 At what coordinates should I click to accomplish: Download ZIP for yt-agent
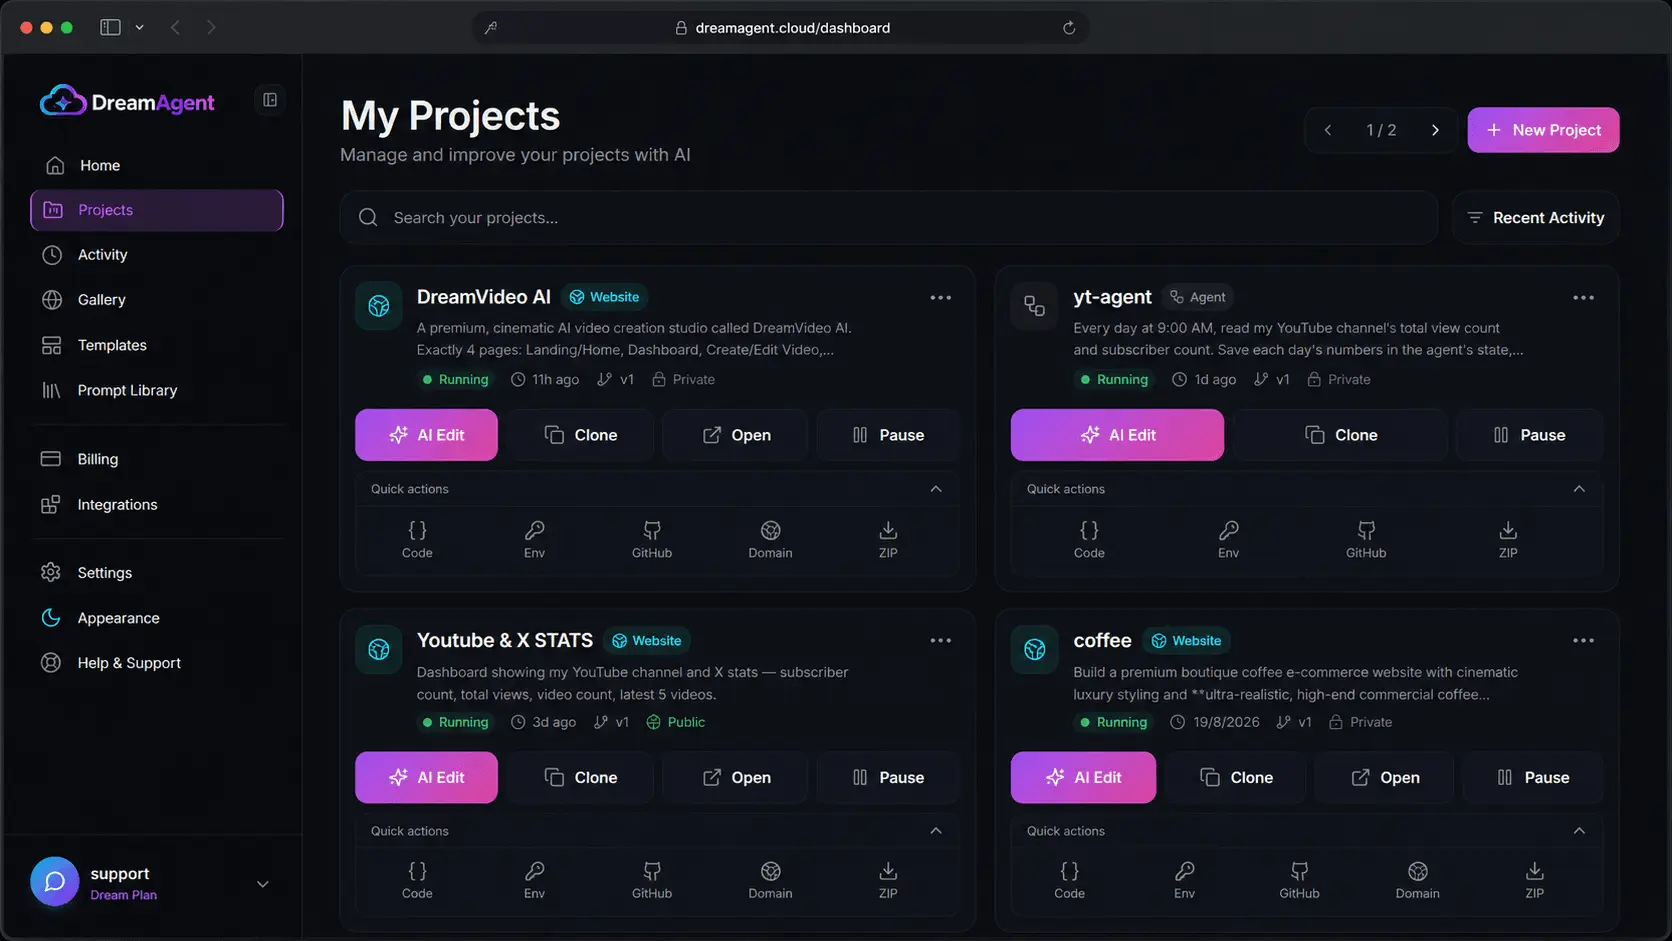(1508, 539)
